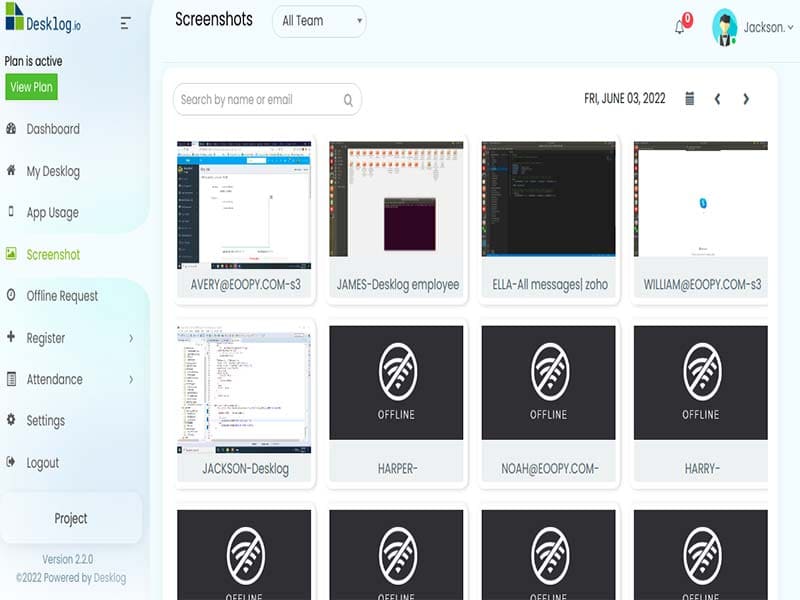Viewport: 800px width, 600px height.
Task: Click the Screenshots page heading
Action: tap(214, 19)
